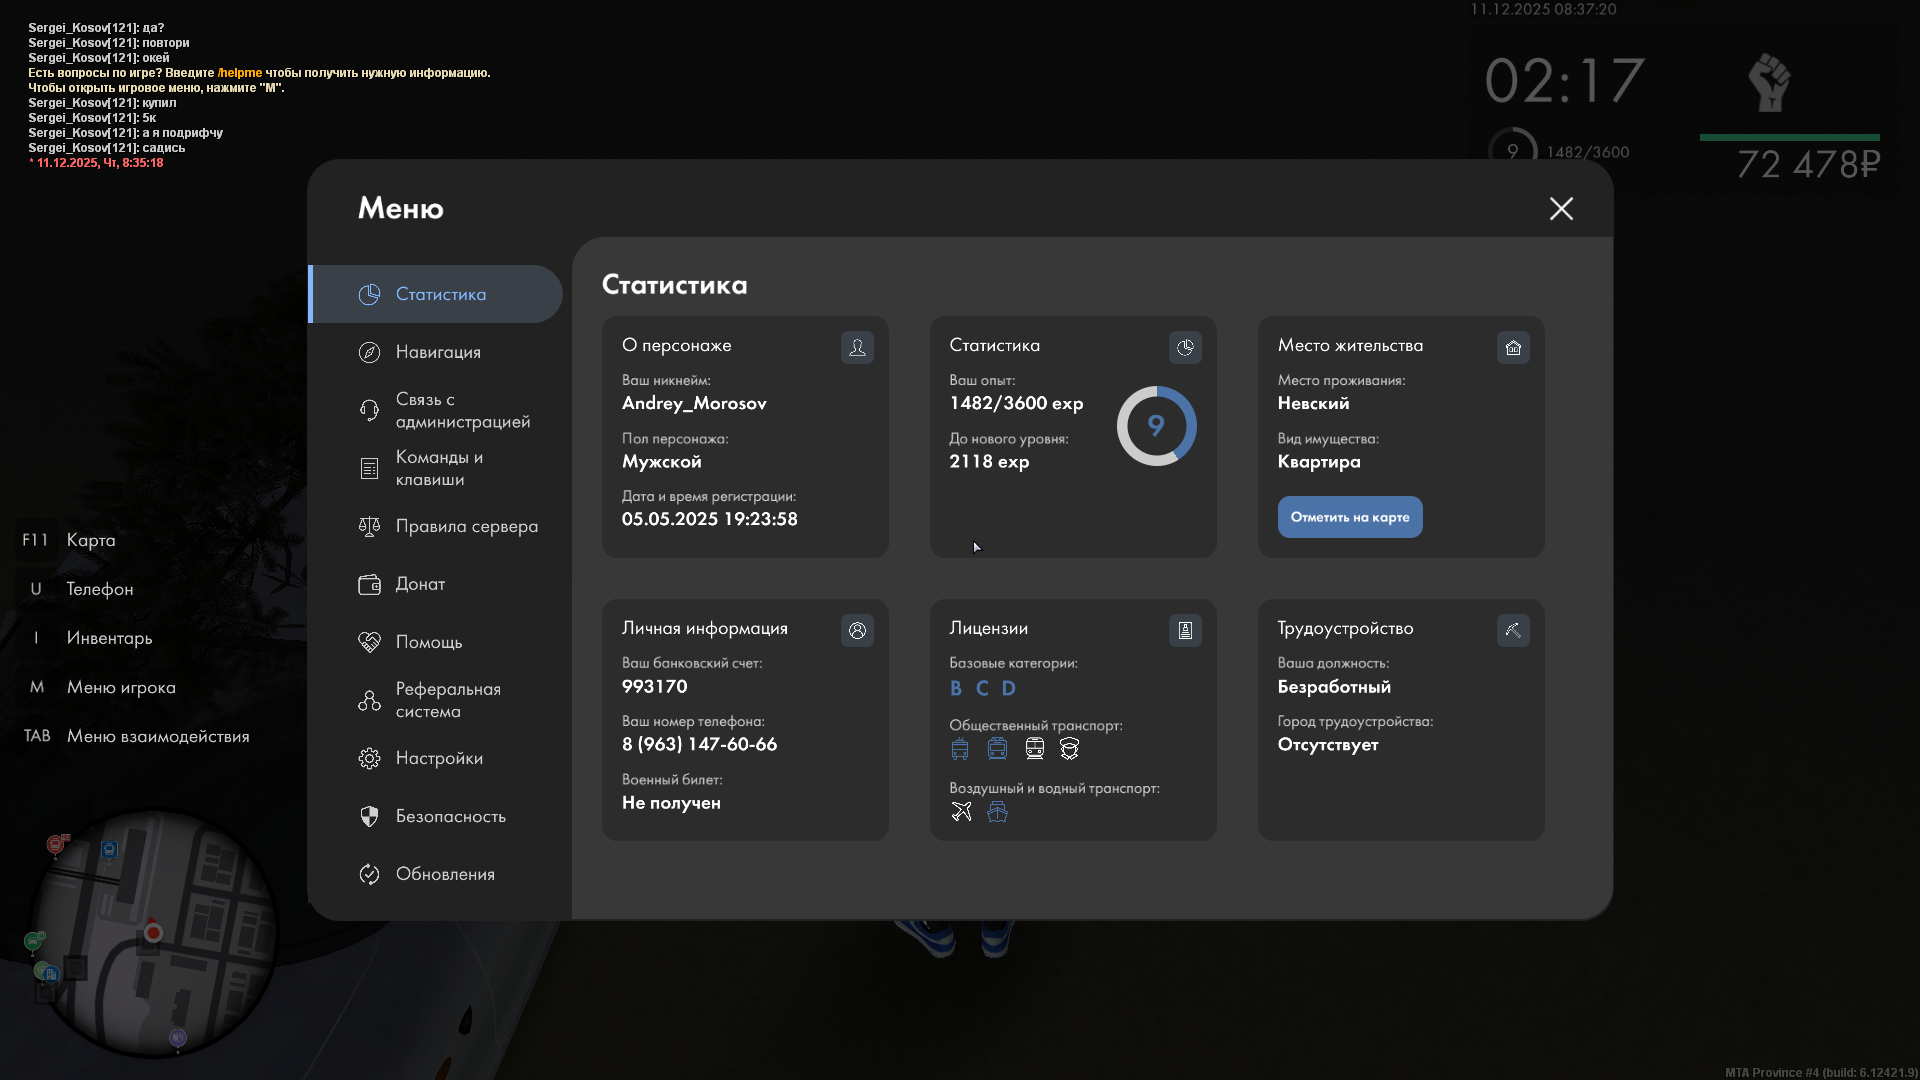Image resolution: width=1920 pixels, height=1080 pixels.
Task: Click the first bus license icon
Action: coord(960,749)
